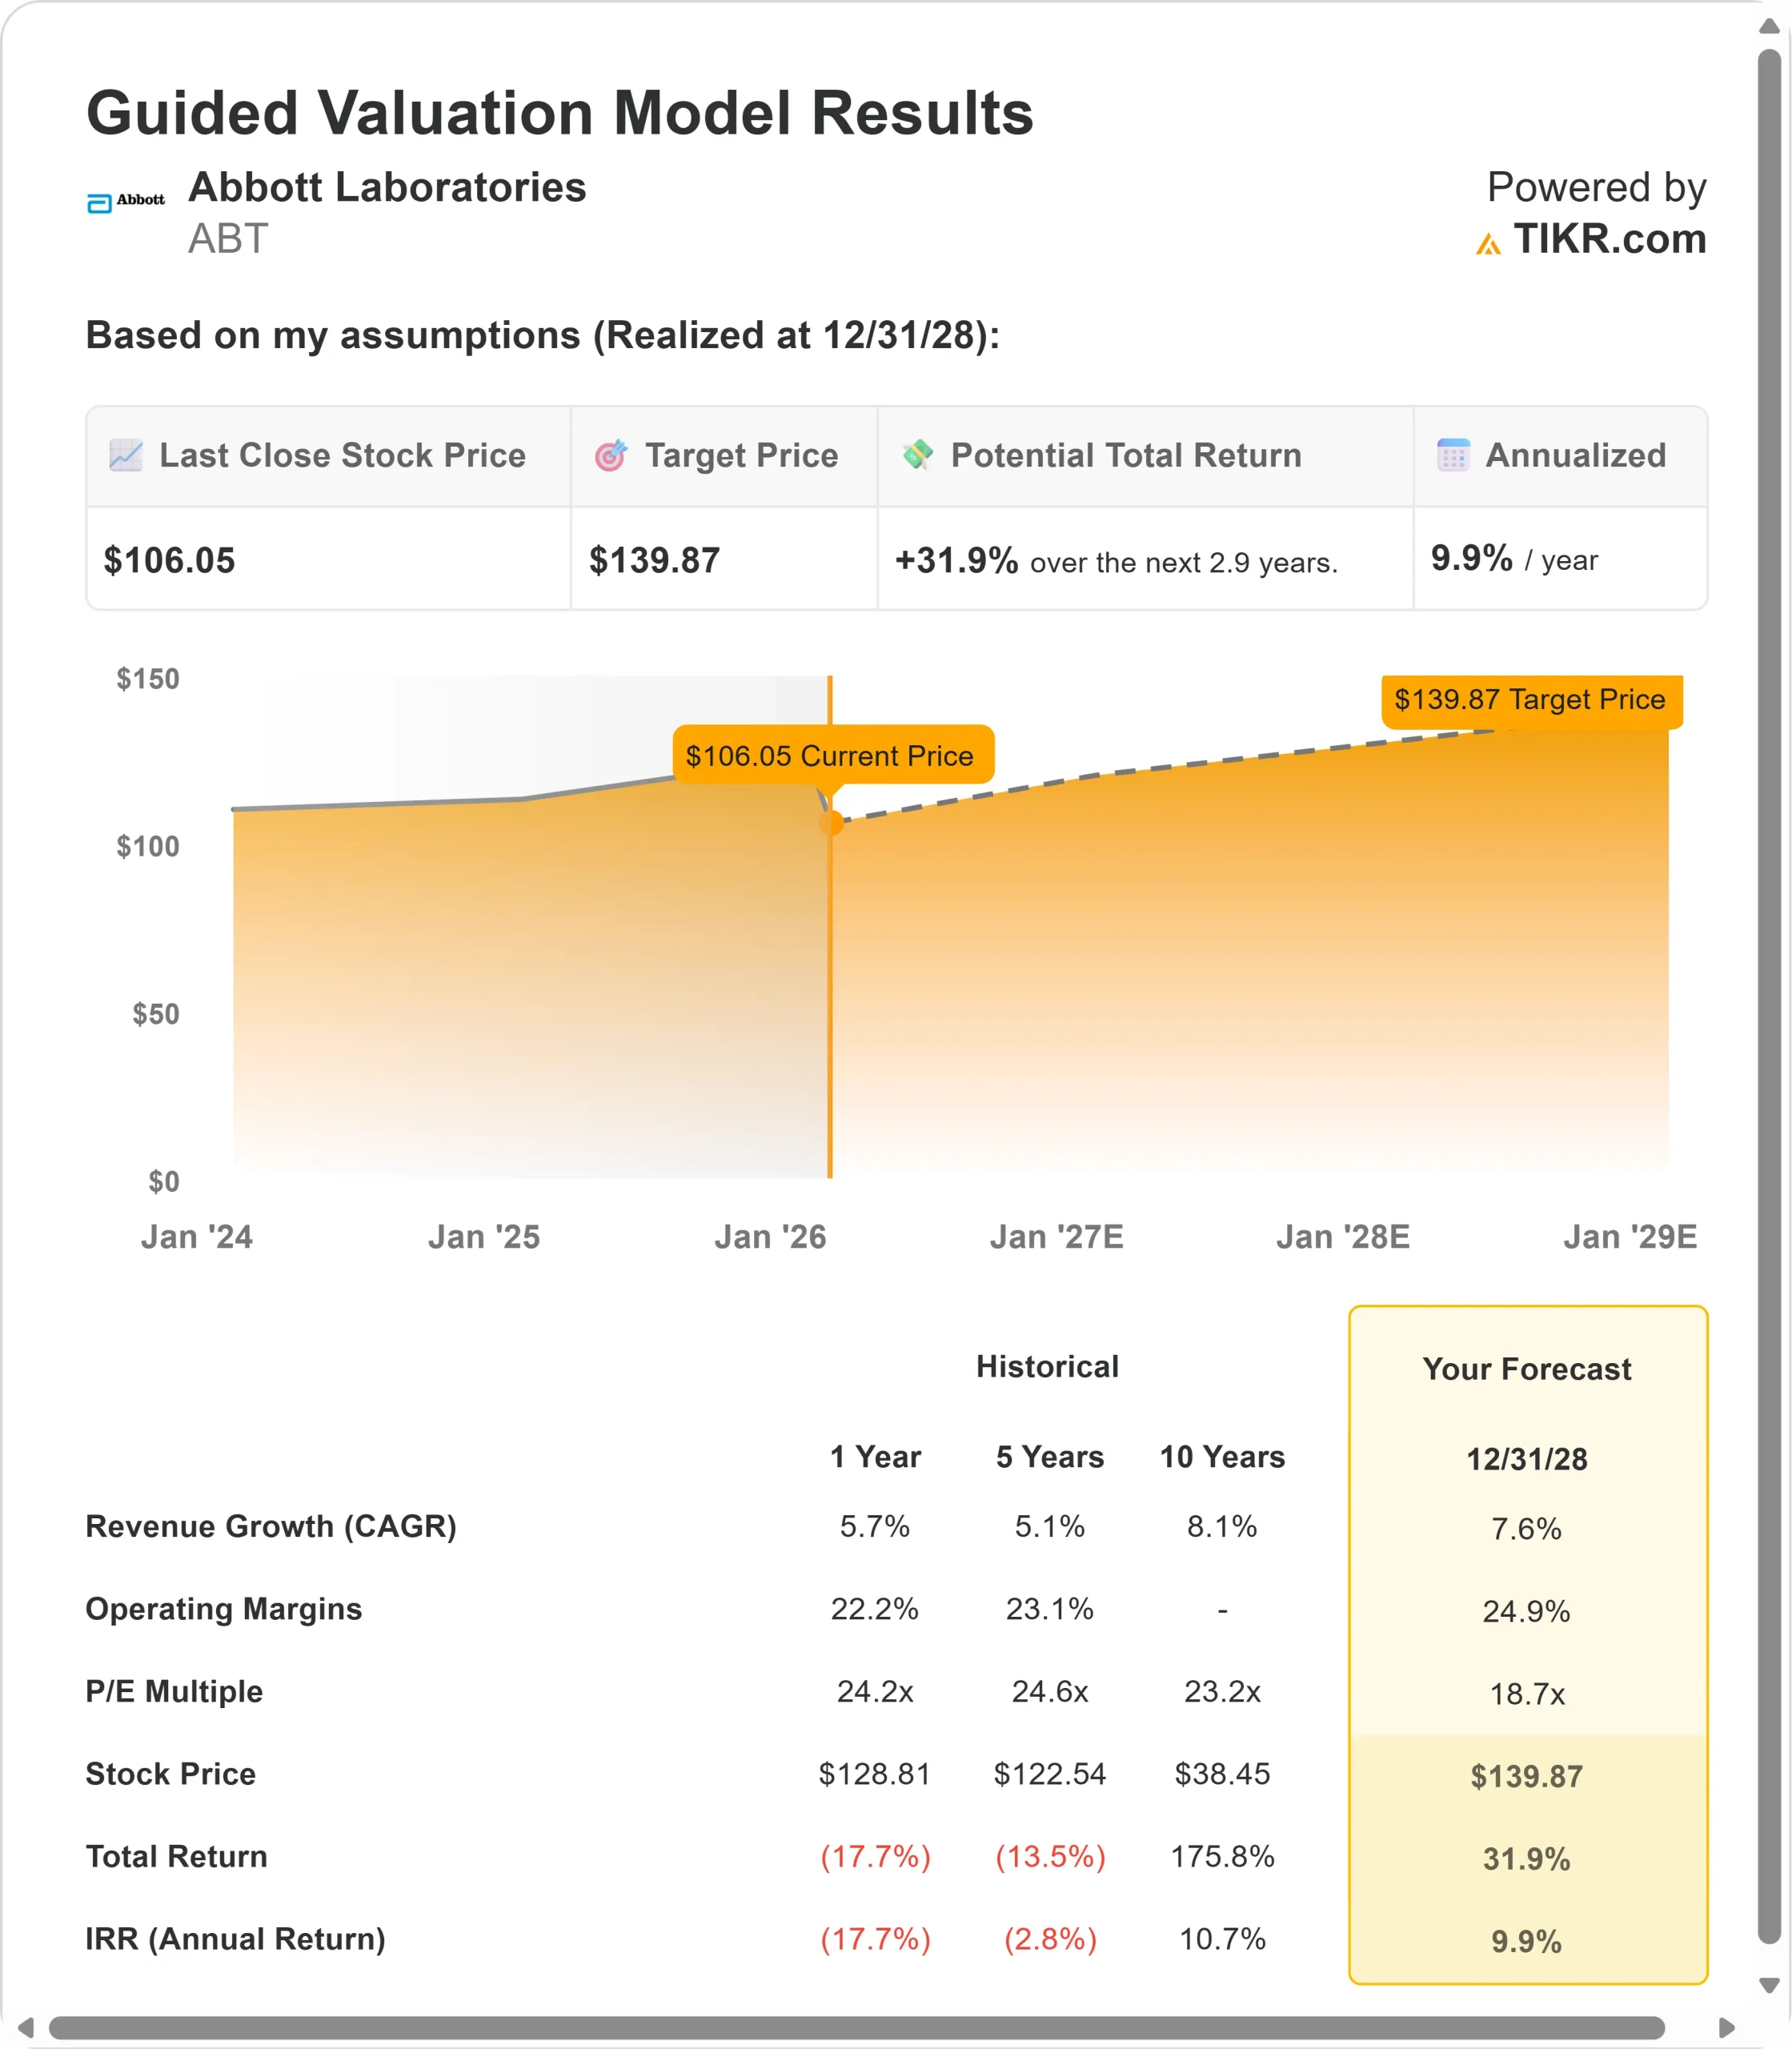Image resolution: width=1792 pixels, height=2049 pixels.
Task: Click the Abbott Laboratories company name
Action: click(x=387, y=187)
